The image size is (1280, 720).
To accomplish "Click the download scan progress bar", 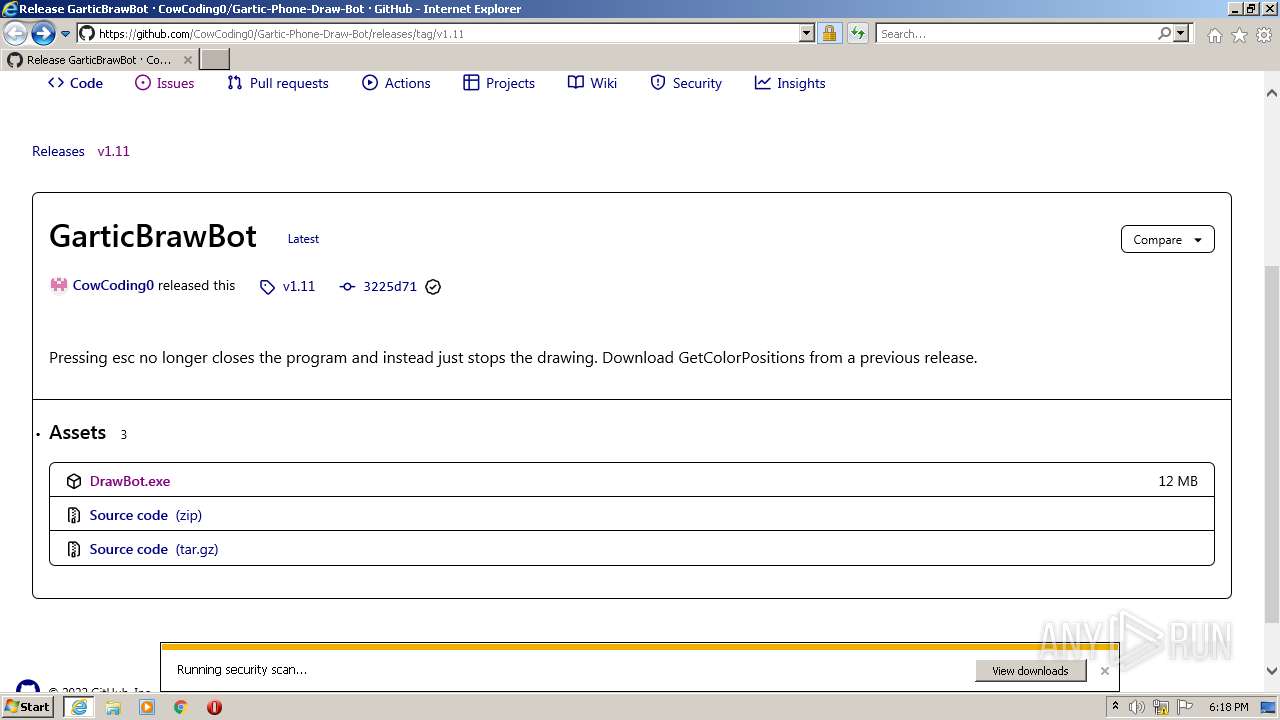I will click(640, 647).
